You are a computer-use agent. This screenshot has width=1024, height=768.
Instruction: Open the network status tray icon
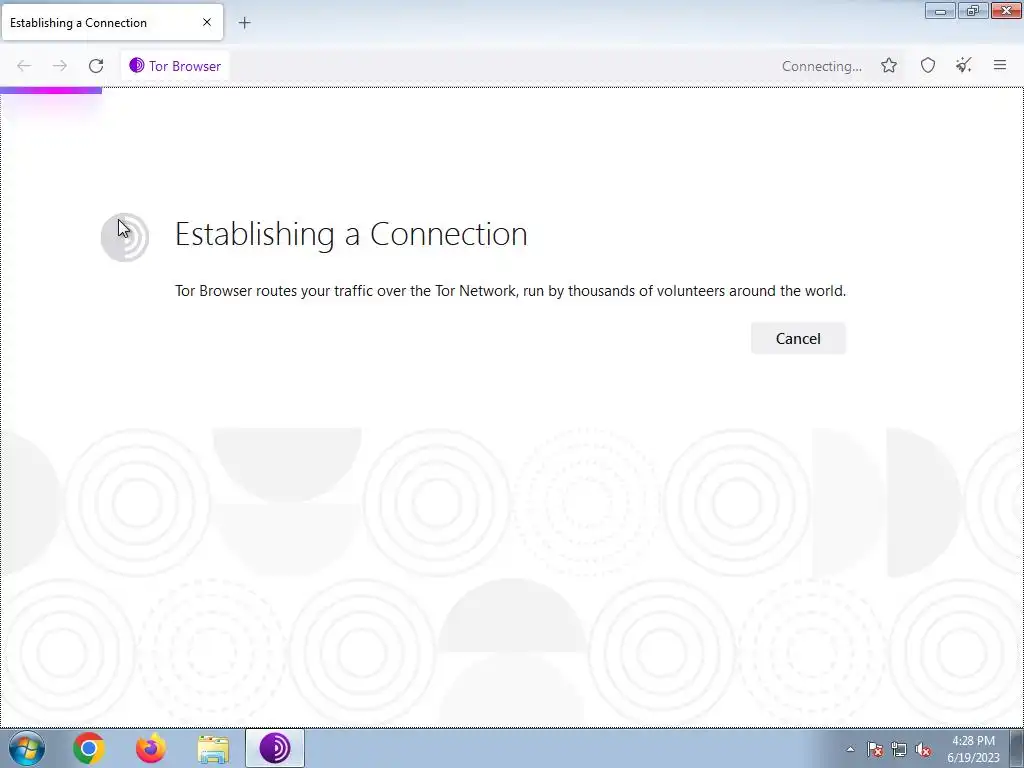[899, 750]
